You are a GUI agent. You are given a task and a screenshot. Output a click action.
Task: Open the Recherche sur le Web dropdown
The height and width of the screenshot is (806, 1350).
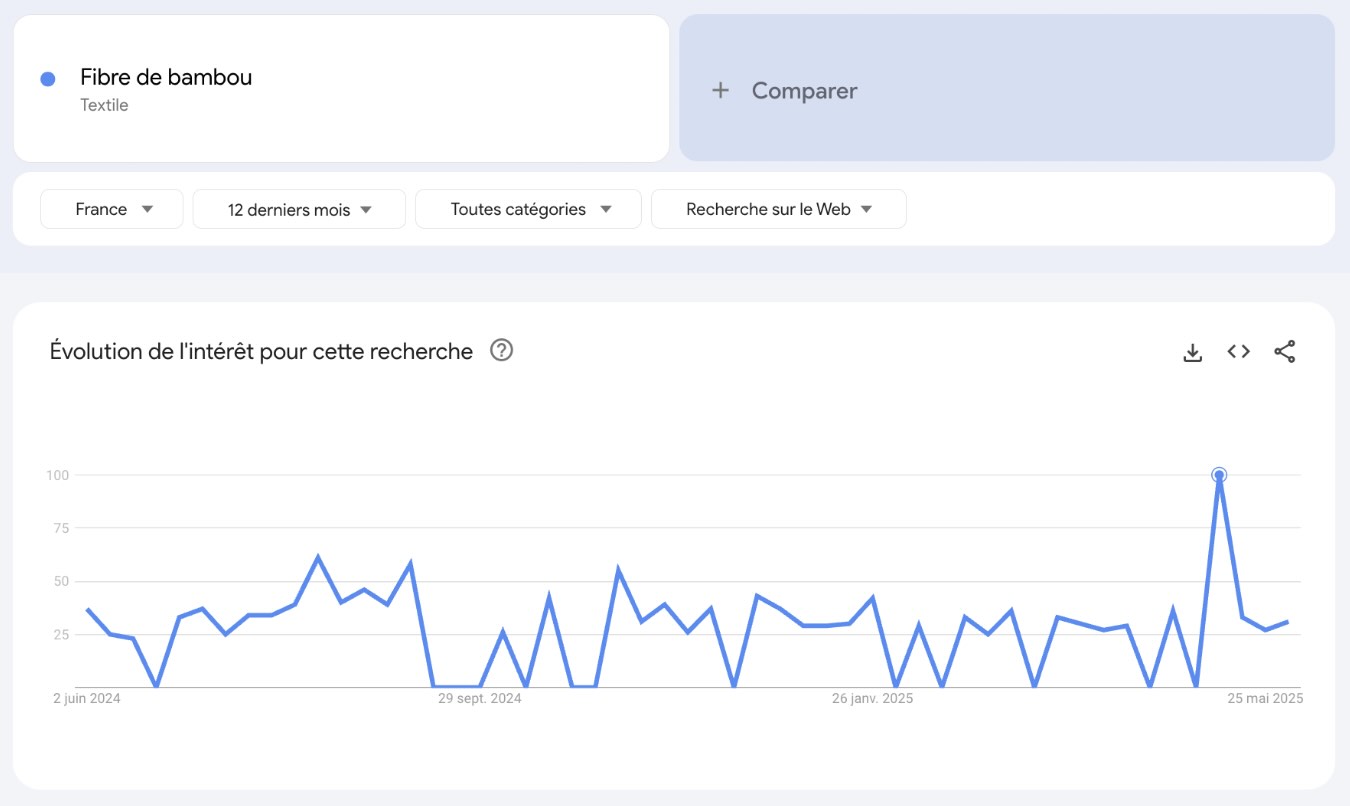(x=779, y=209)
